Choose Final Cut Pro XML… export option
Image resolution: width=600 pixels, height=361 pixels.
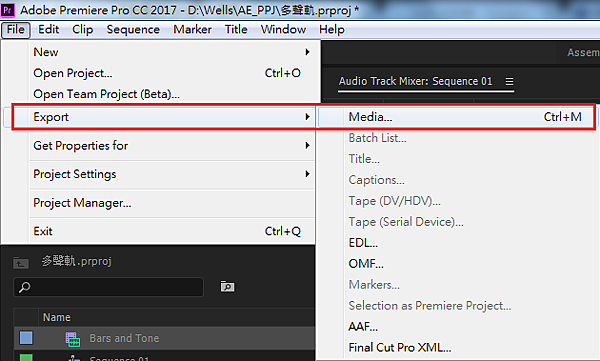[x=400, y=347]
